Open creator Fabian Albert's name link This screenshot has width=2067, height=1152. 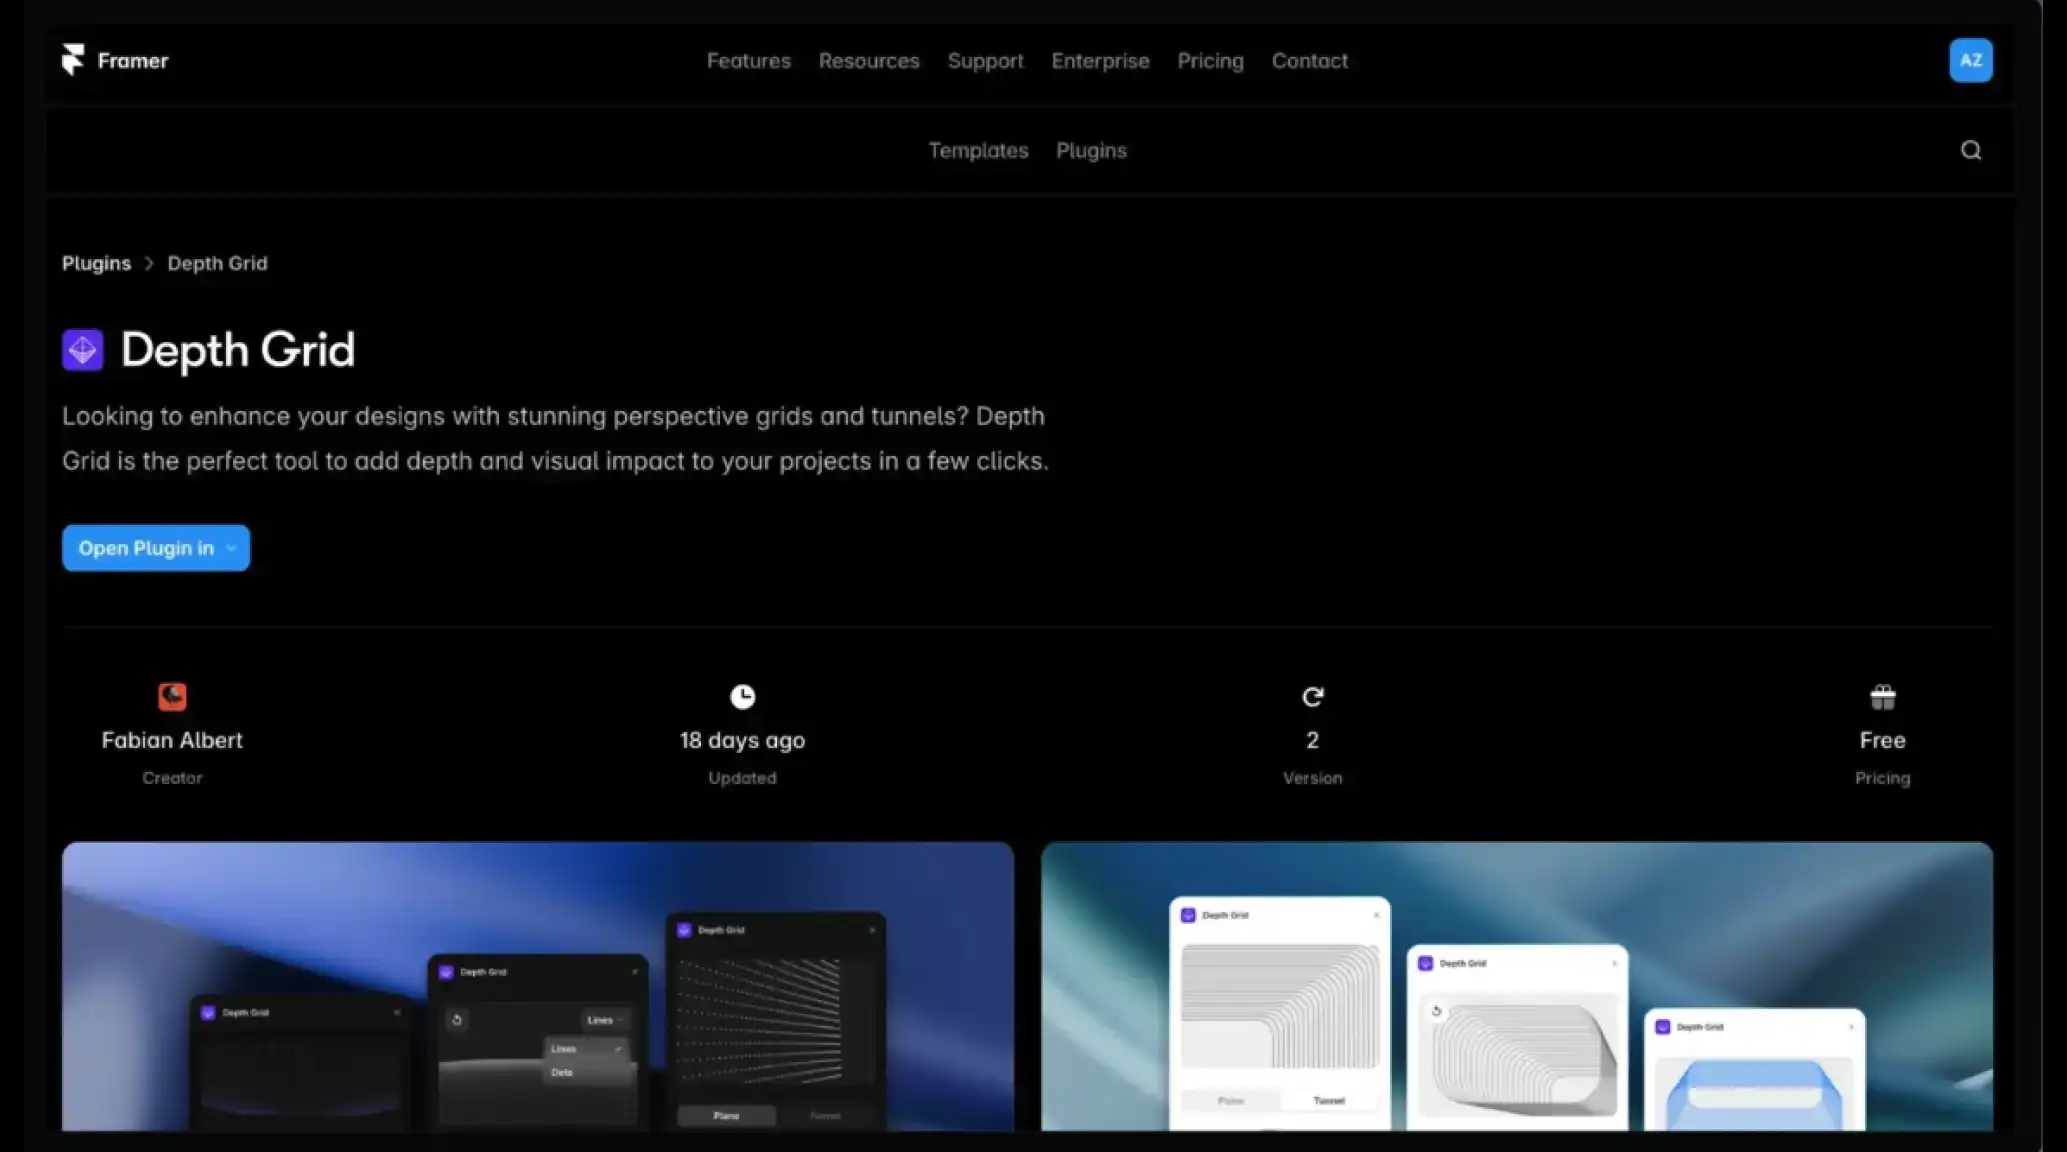(x=172, y=740)
